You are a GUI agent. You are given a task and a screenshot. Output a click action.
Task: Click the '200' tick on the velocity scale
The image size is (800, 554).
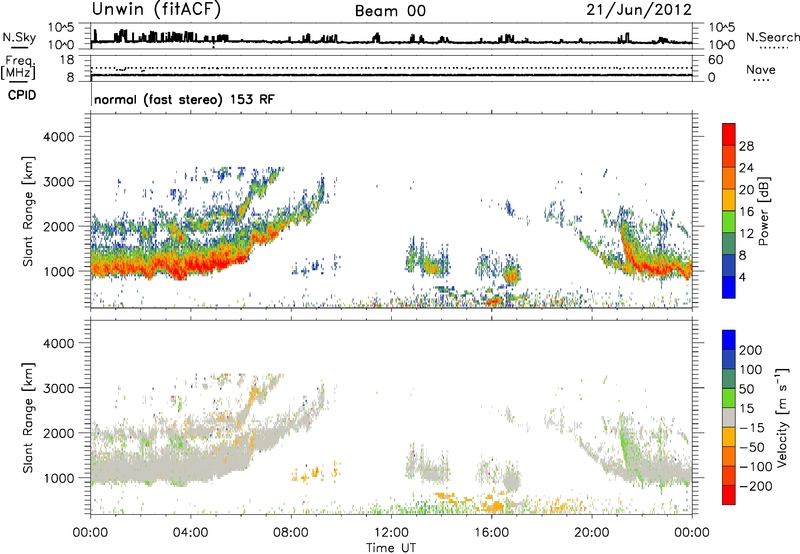coord(751,350)
